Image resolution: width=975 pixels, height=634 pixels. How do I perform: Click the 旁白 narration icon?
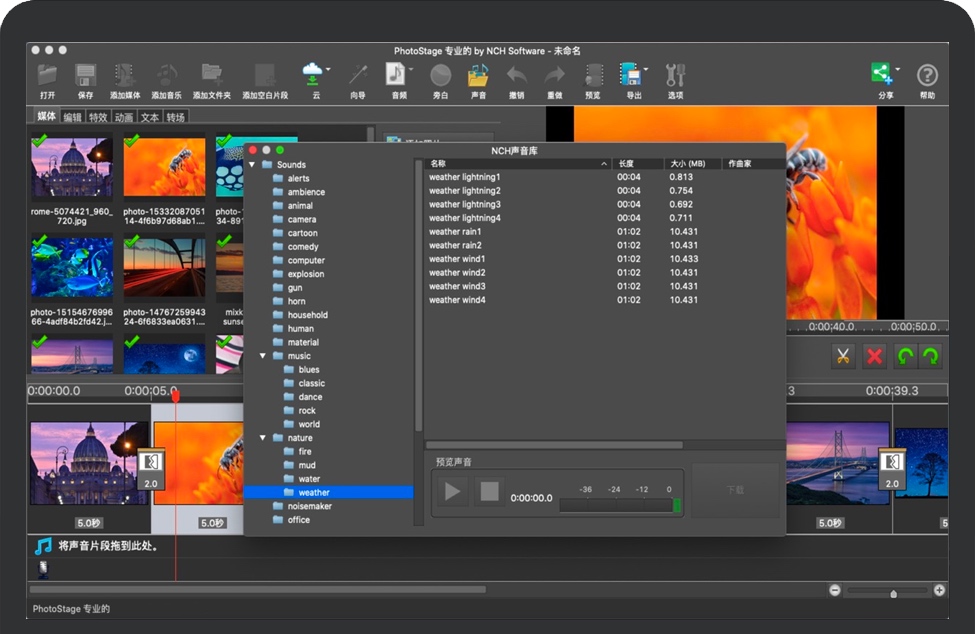pos(440,76)
